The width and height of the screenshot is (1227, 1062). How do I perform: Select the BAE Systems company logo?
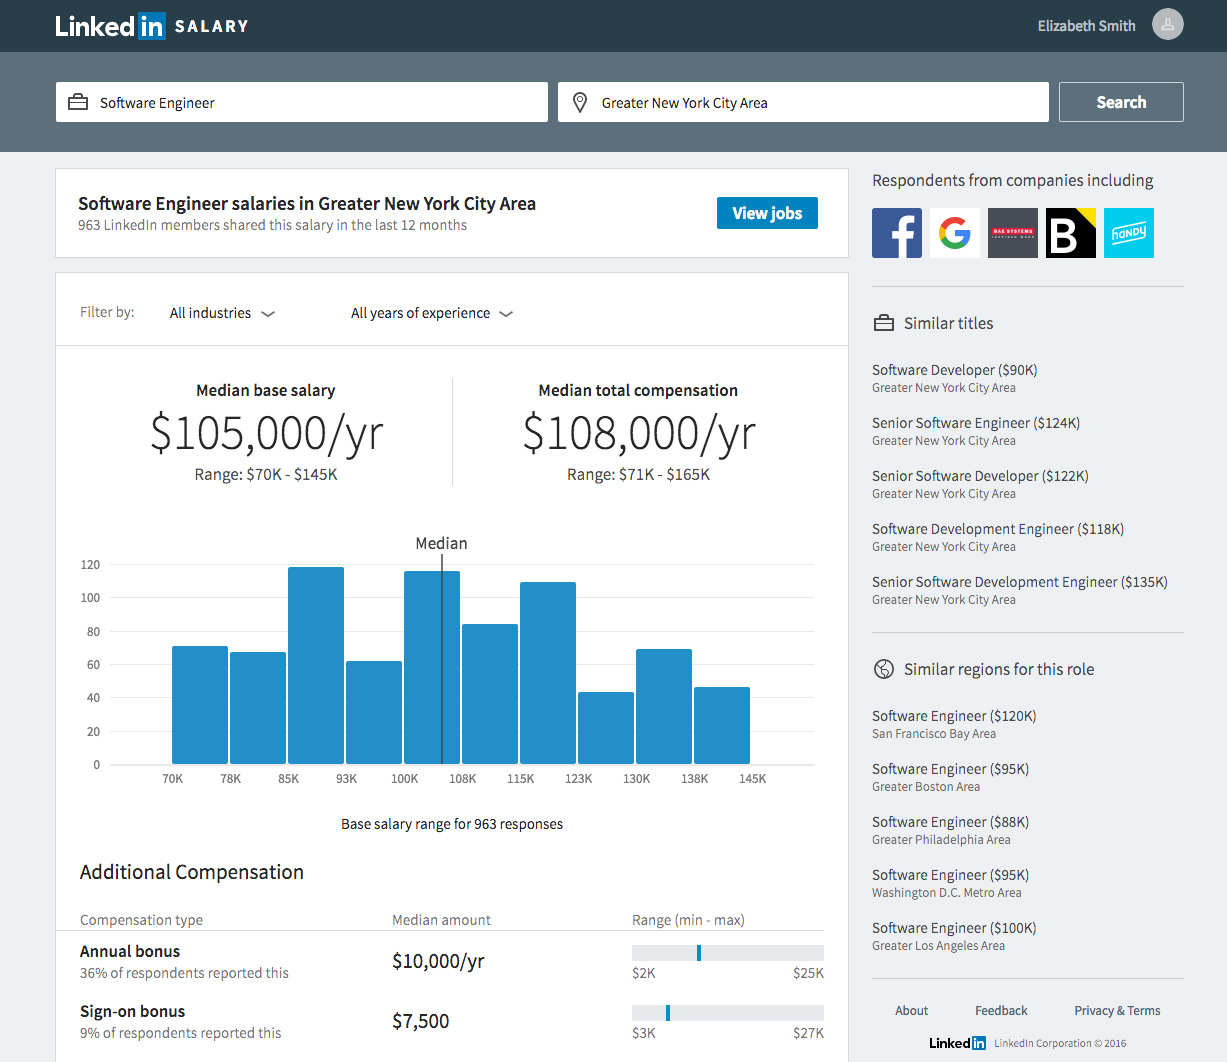(x=1013, y=232)
